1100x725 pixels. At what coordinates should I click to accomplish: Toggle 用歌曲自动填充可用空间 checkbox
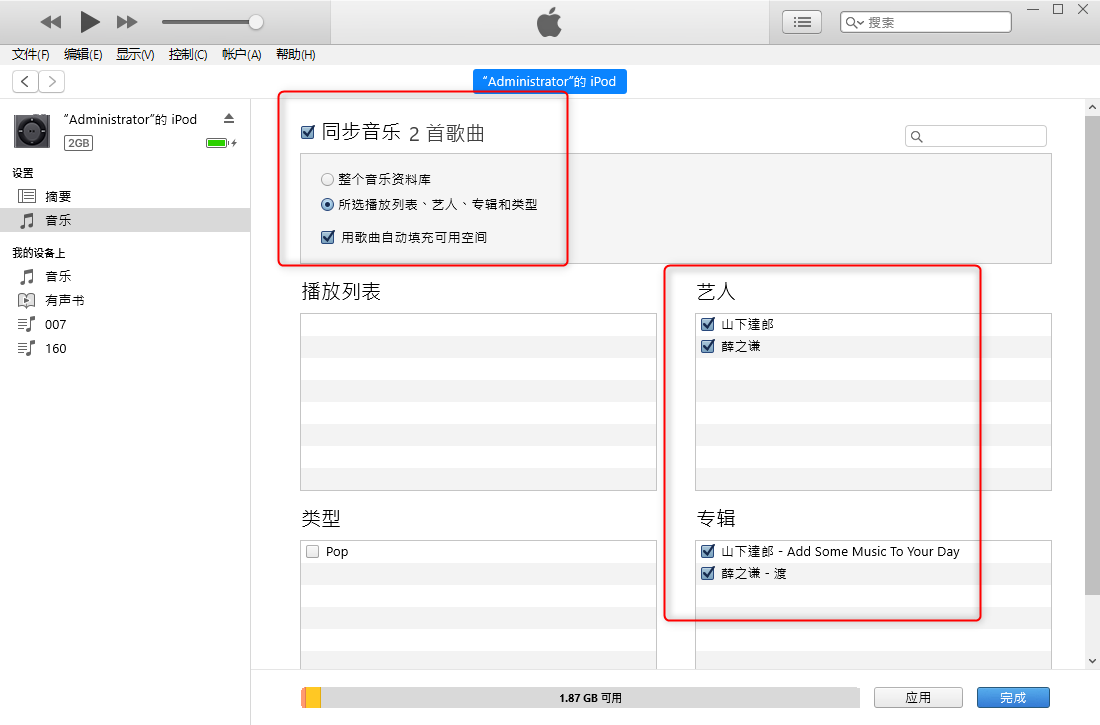pyautogui.click(x=328, y=237)
